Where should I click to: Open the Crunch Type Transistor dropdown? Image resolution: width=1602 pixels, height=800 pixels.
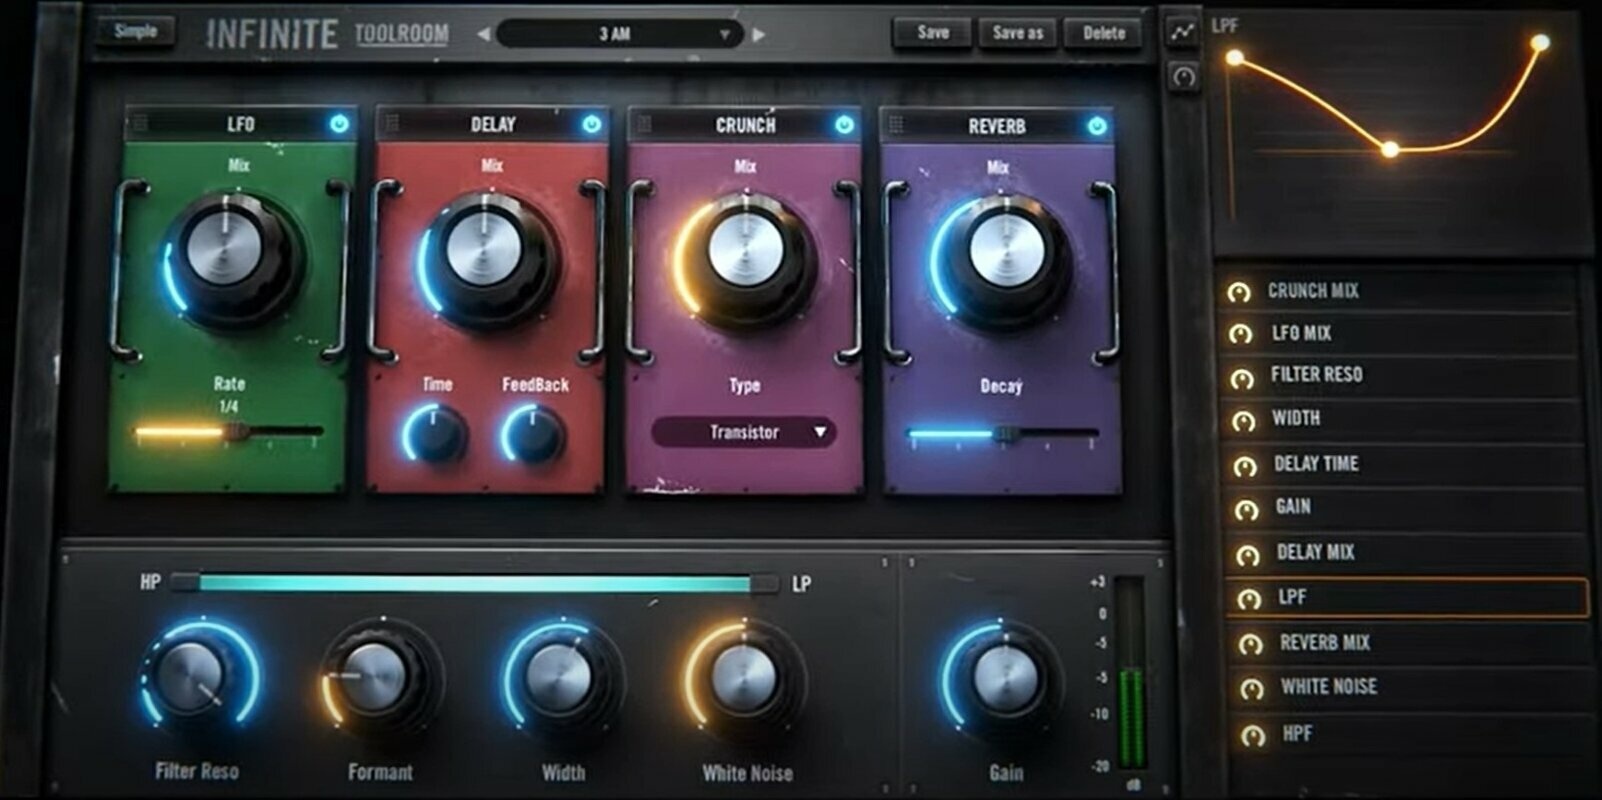point(744,432)
